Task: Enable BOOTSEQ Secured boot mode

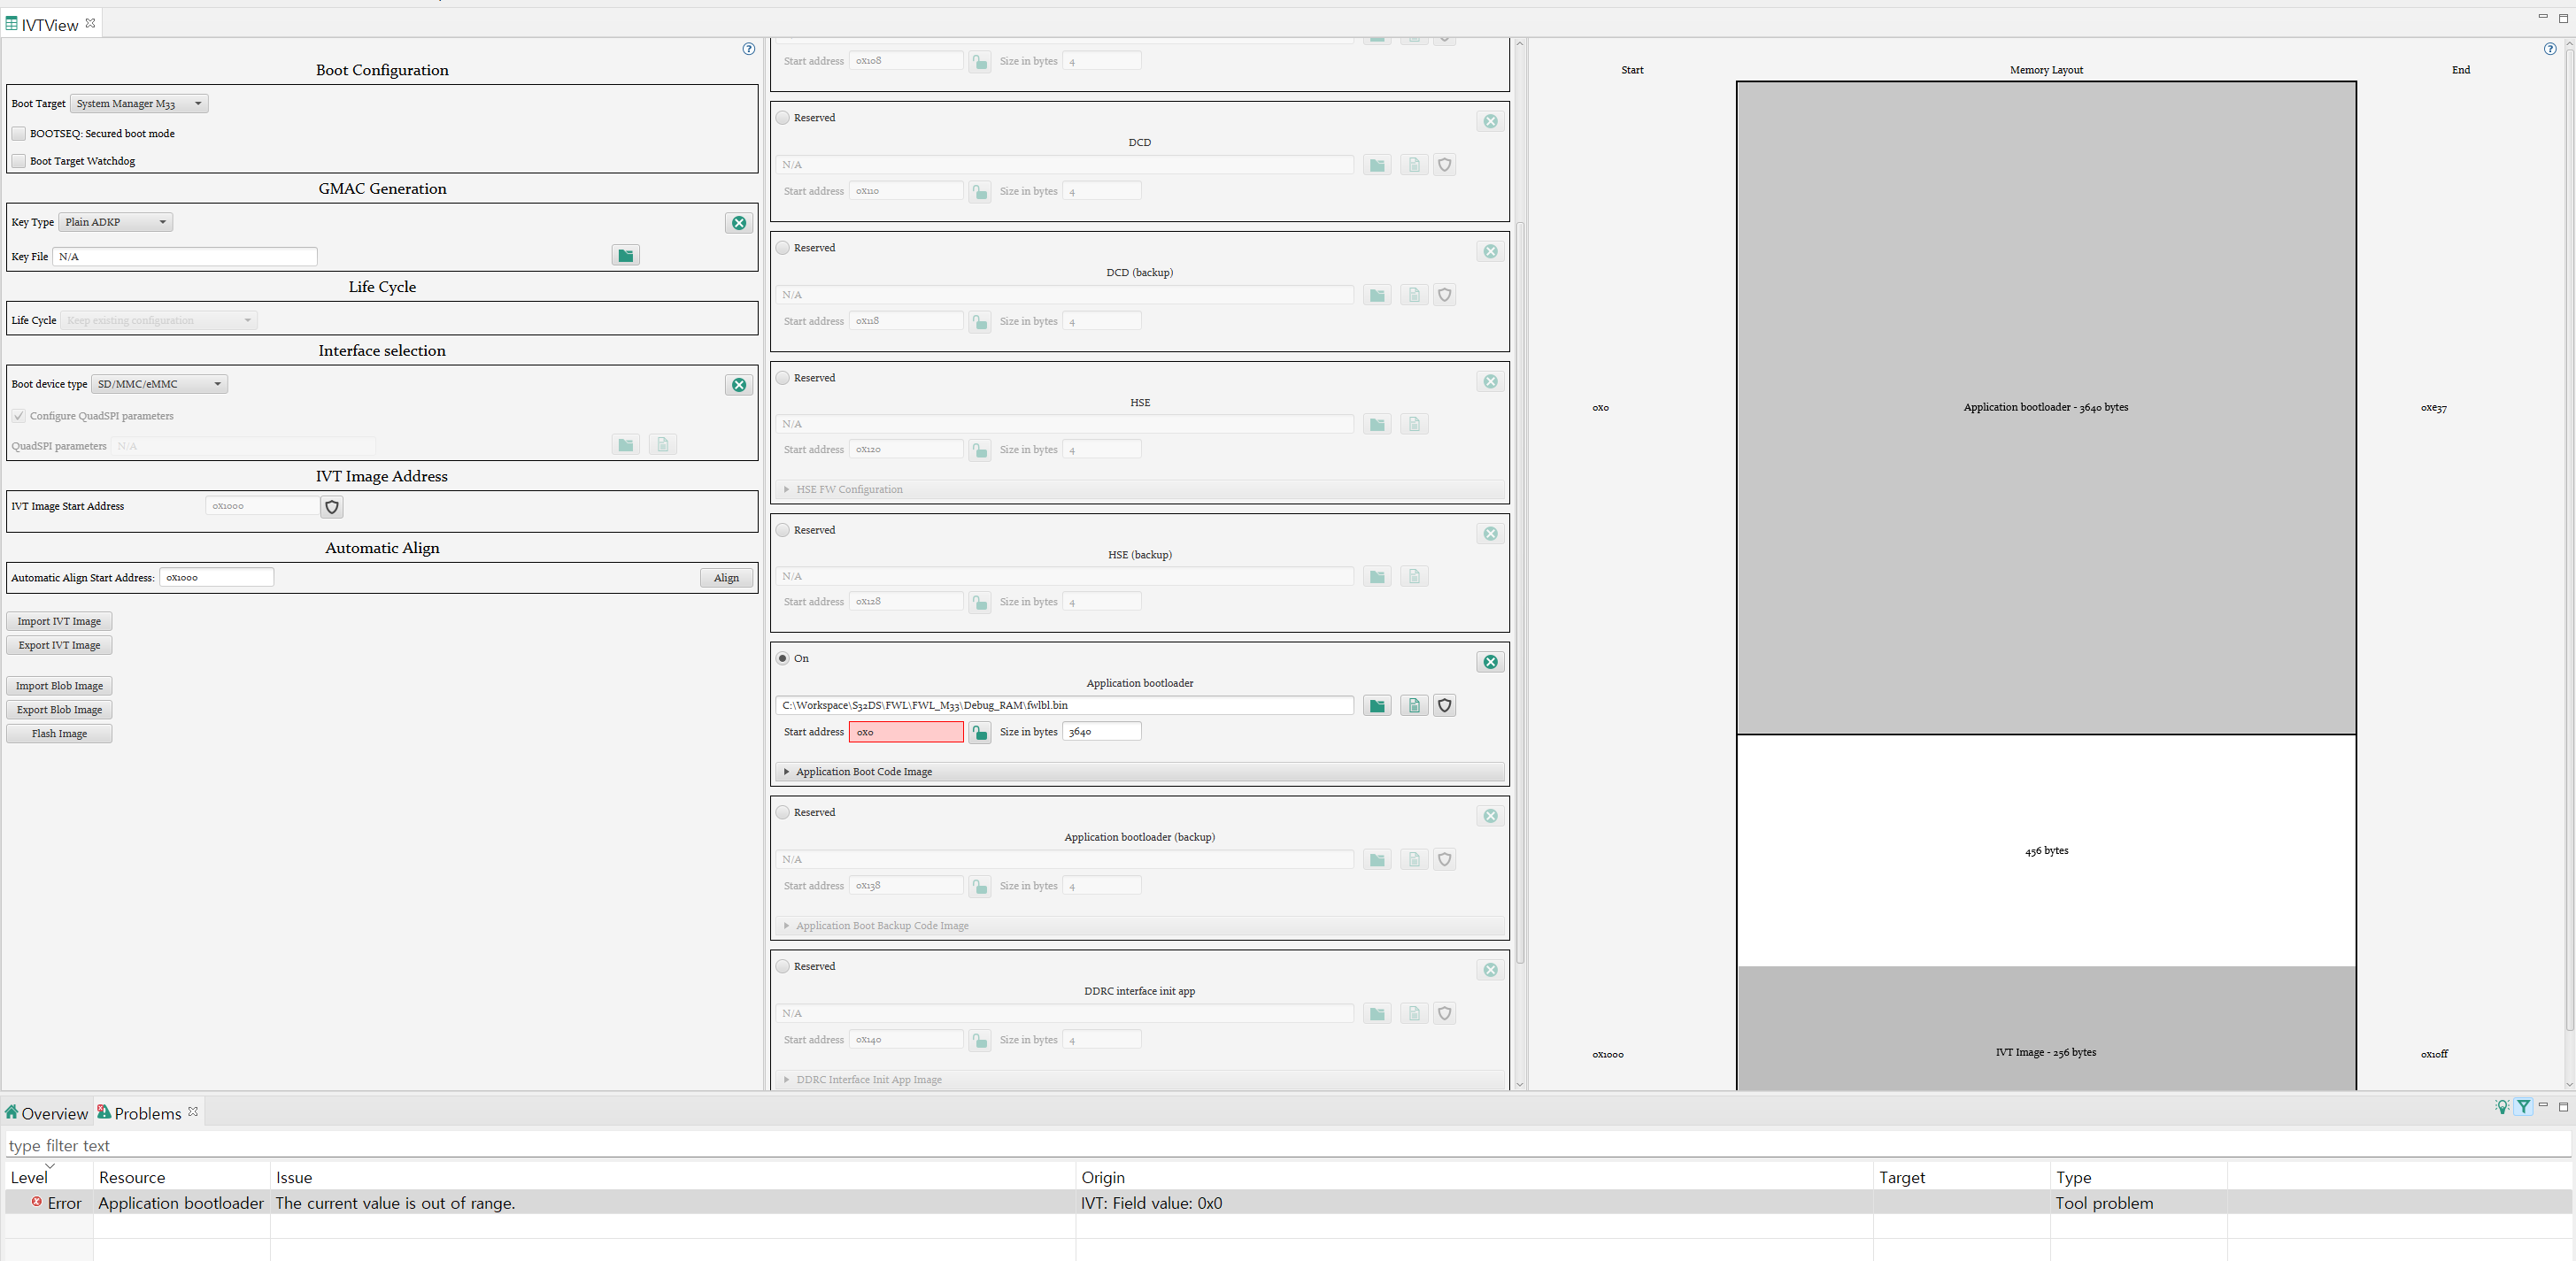Action: [x=18, y=133]
